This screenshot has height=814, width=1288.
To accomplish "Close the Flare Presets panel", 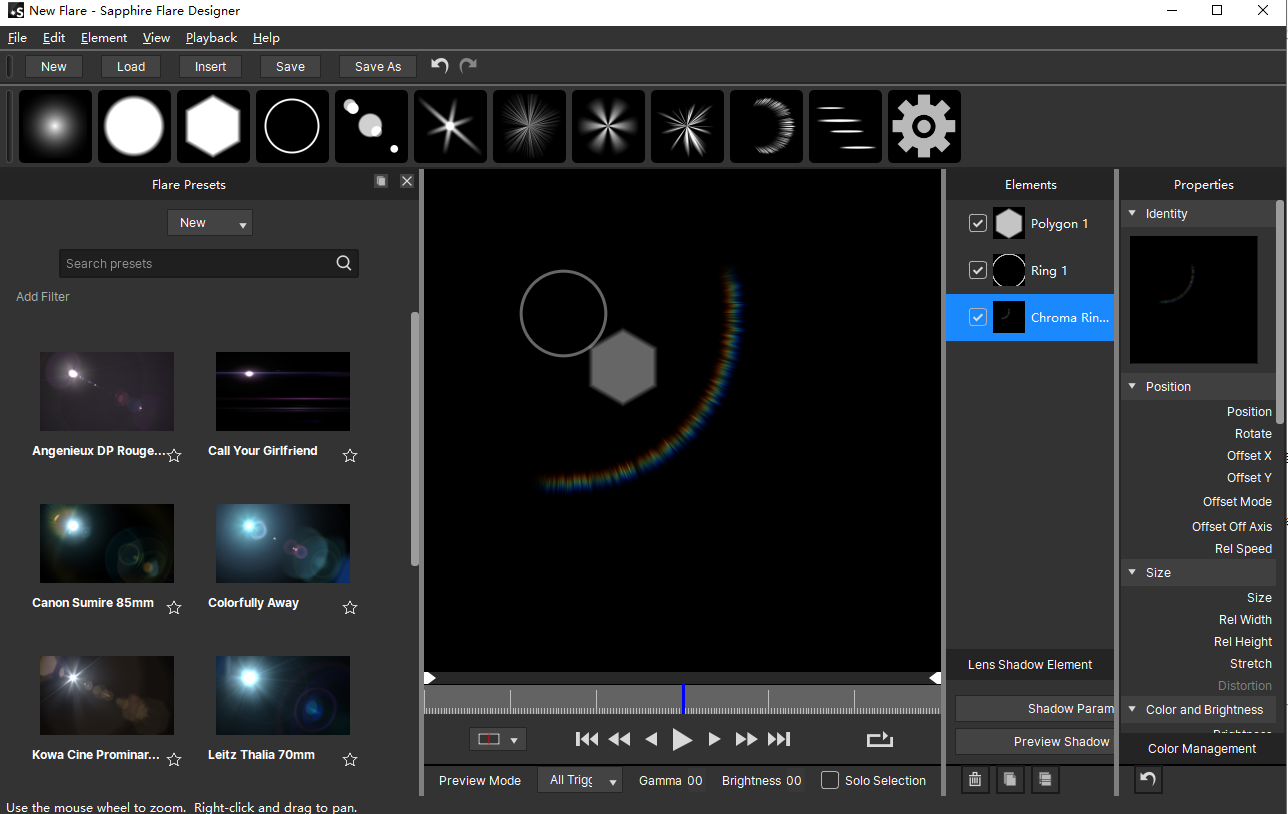I will (x=407, y=181).
